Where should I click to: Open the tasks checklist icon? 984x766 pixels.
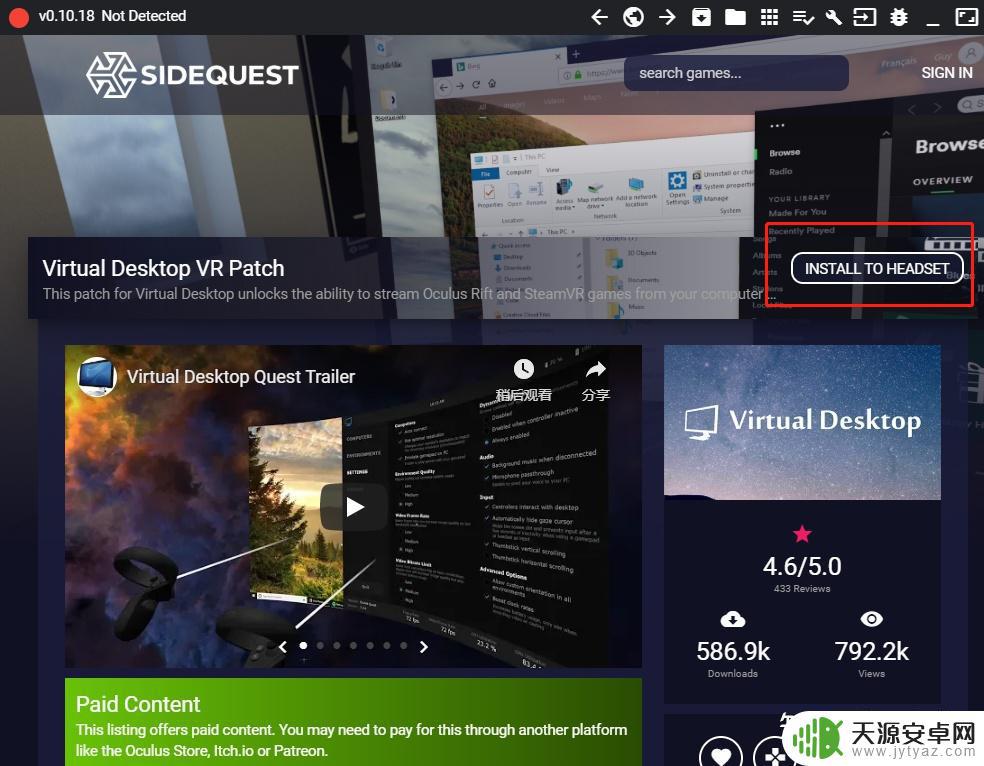pyautogui.click(x=803, y=17)
